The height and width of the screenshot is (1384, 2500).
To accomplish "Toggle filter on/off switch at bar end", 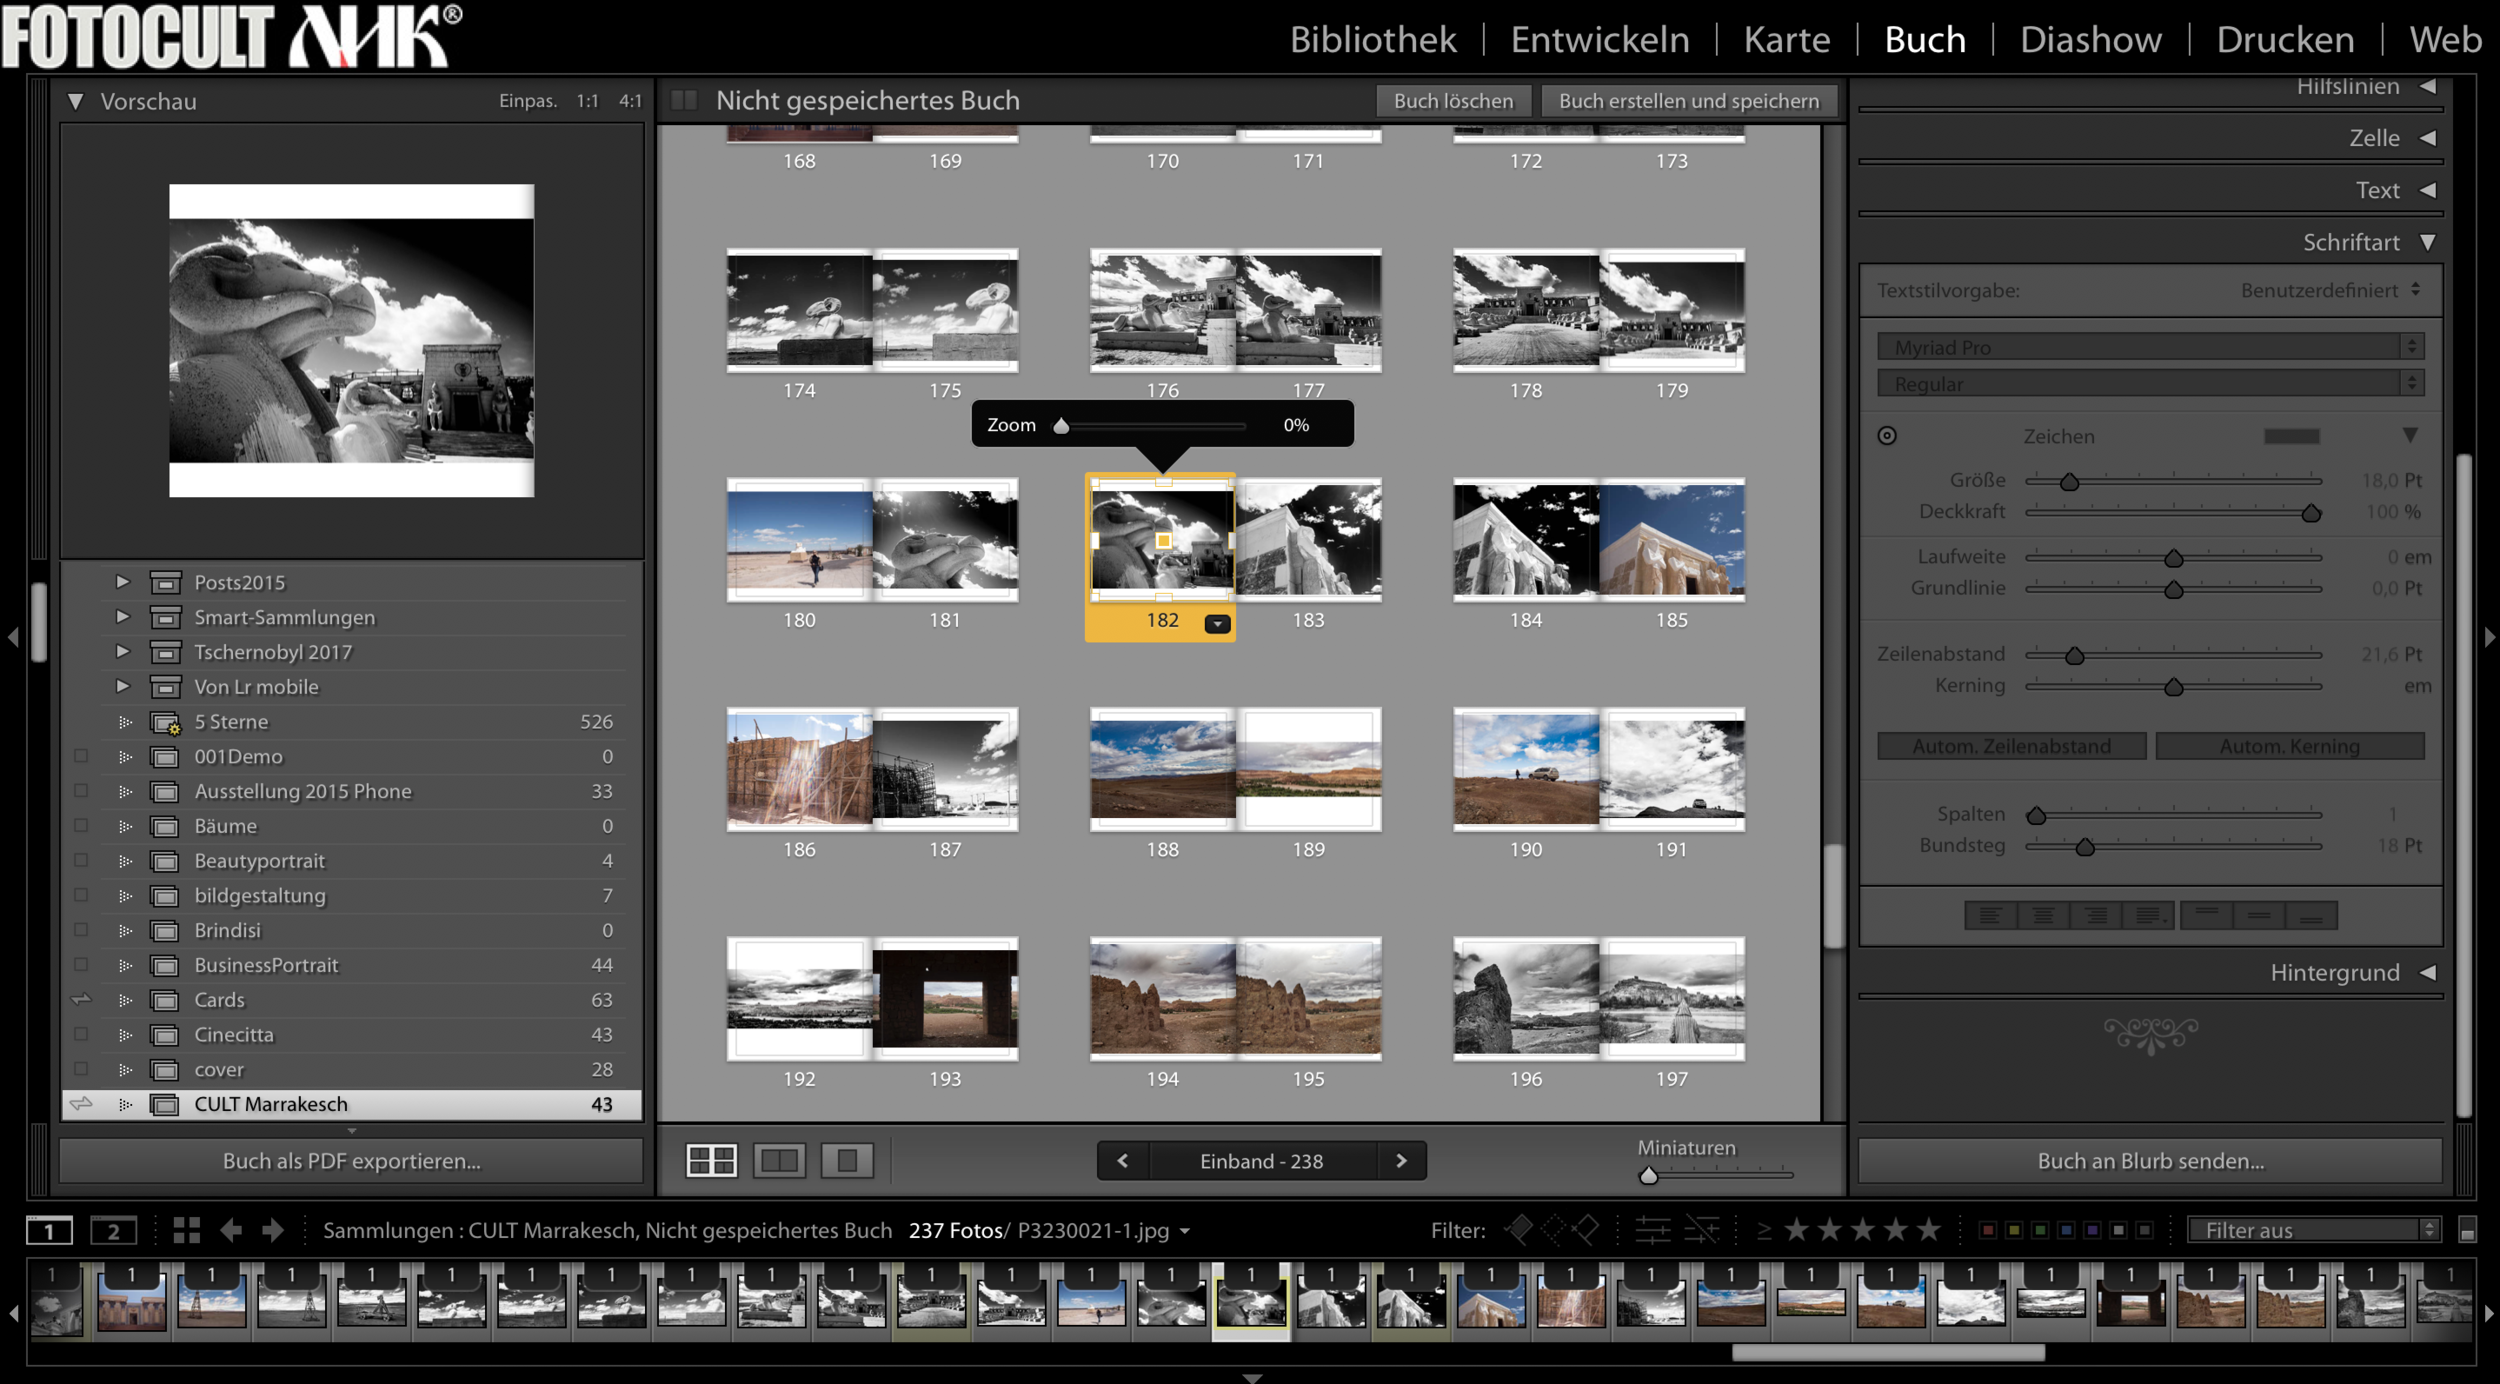I will 2467,1230.
